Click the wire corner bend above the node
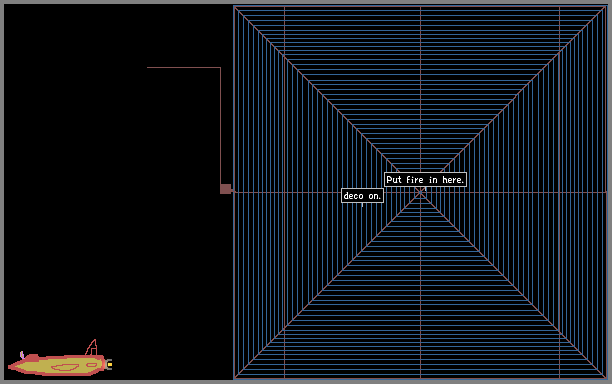The width and height of the screenshot is (612, 384). [x=221, y=68]
